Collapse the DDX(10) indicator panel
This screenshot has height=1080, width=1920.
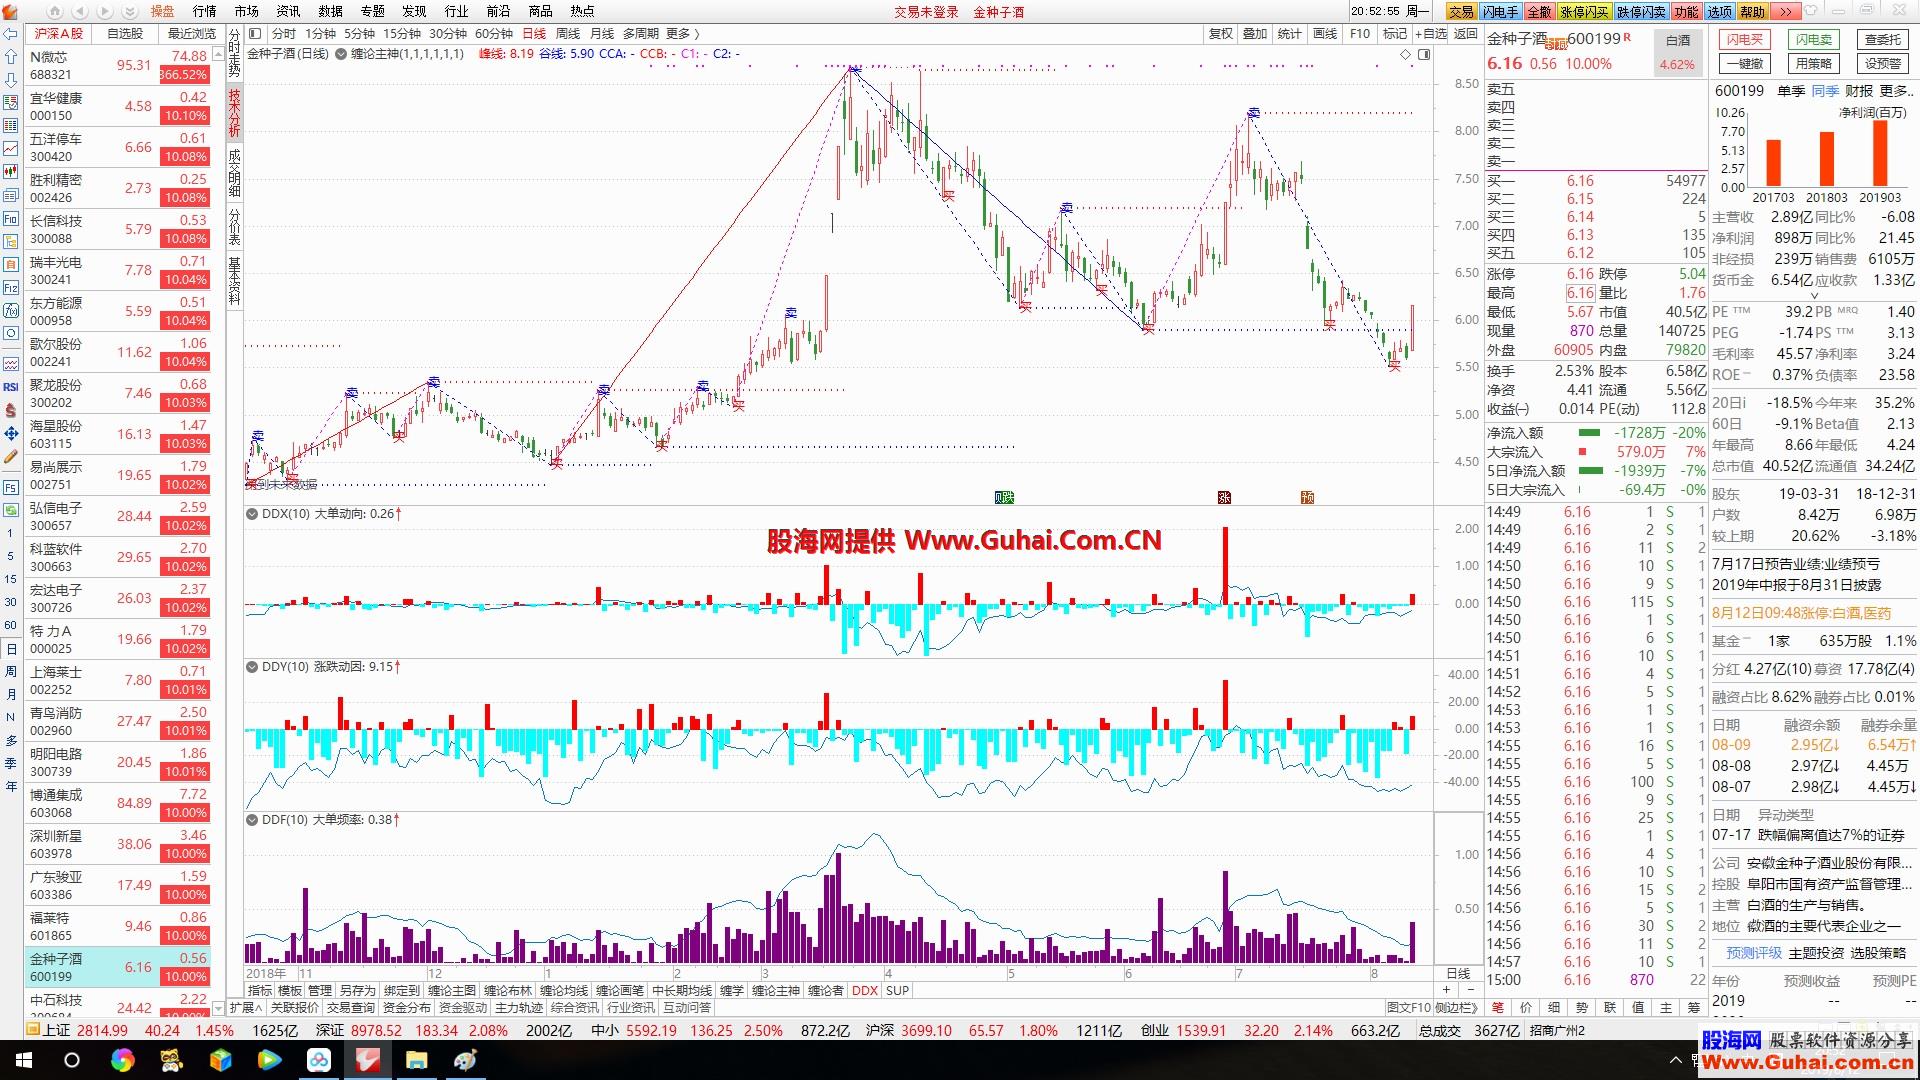(252, 514)
